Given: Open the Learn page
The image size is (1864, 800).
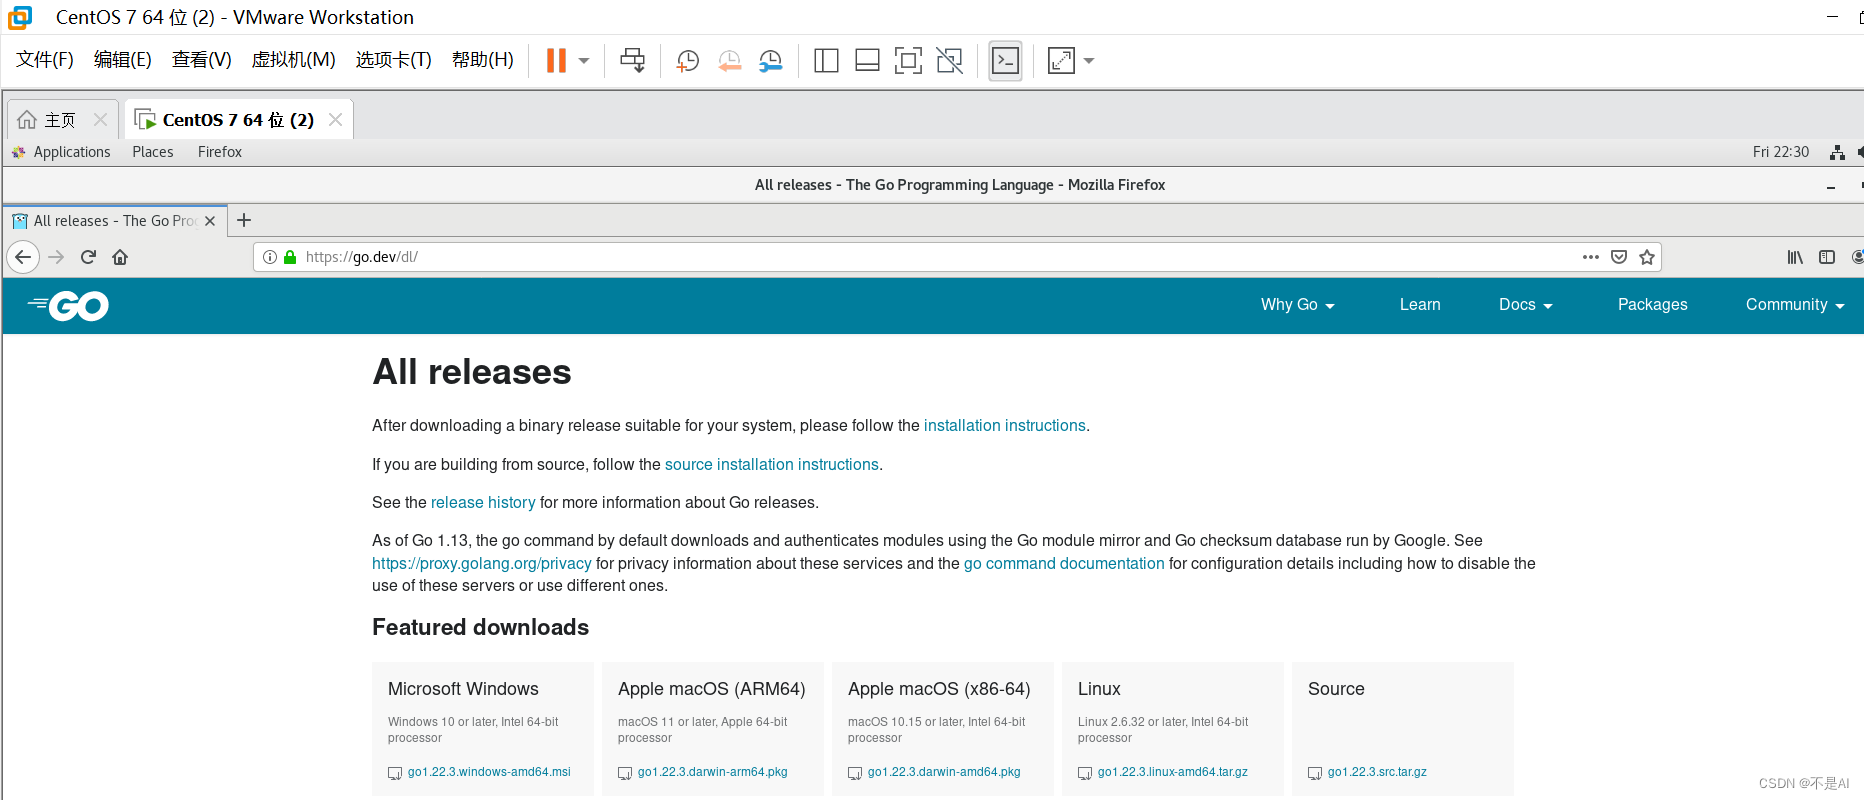Looking at the screenshot, I should [1420, 305].
